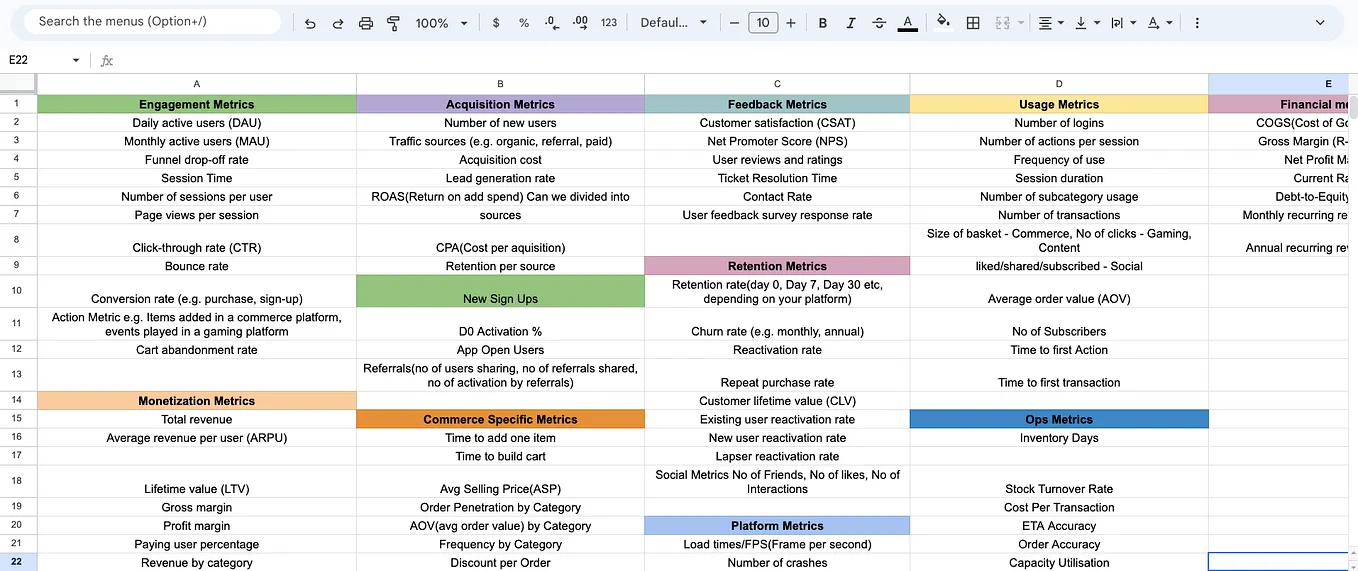Screen dimensions: 1358x571
Task: Select column B header
Action: [x=500, y=84]
